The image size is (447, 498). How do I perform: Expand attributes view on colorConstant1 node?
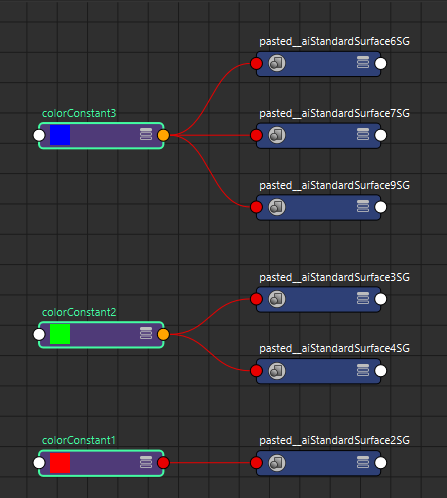[146, 462]
